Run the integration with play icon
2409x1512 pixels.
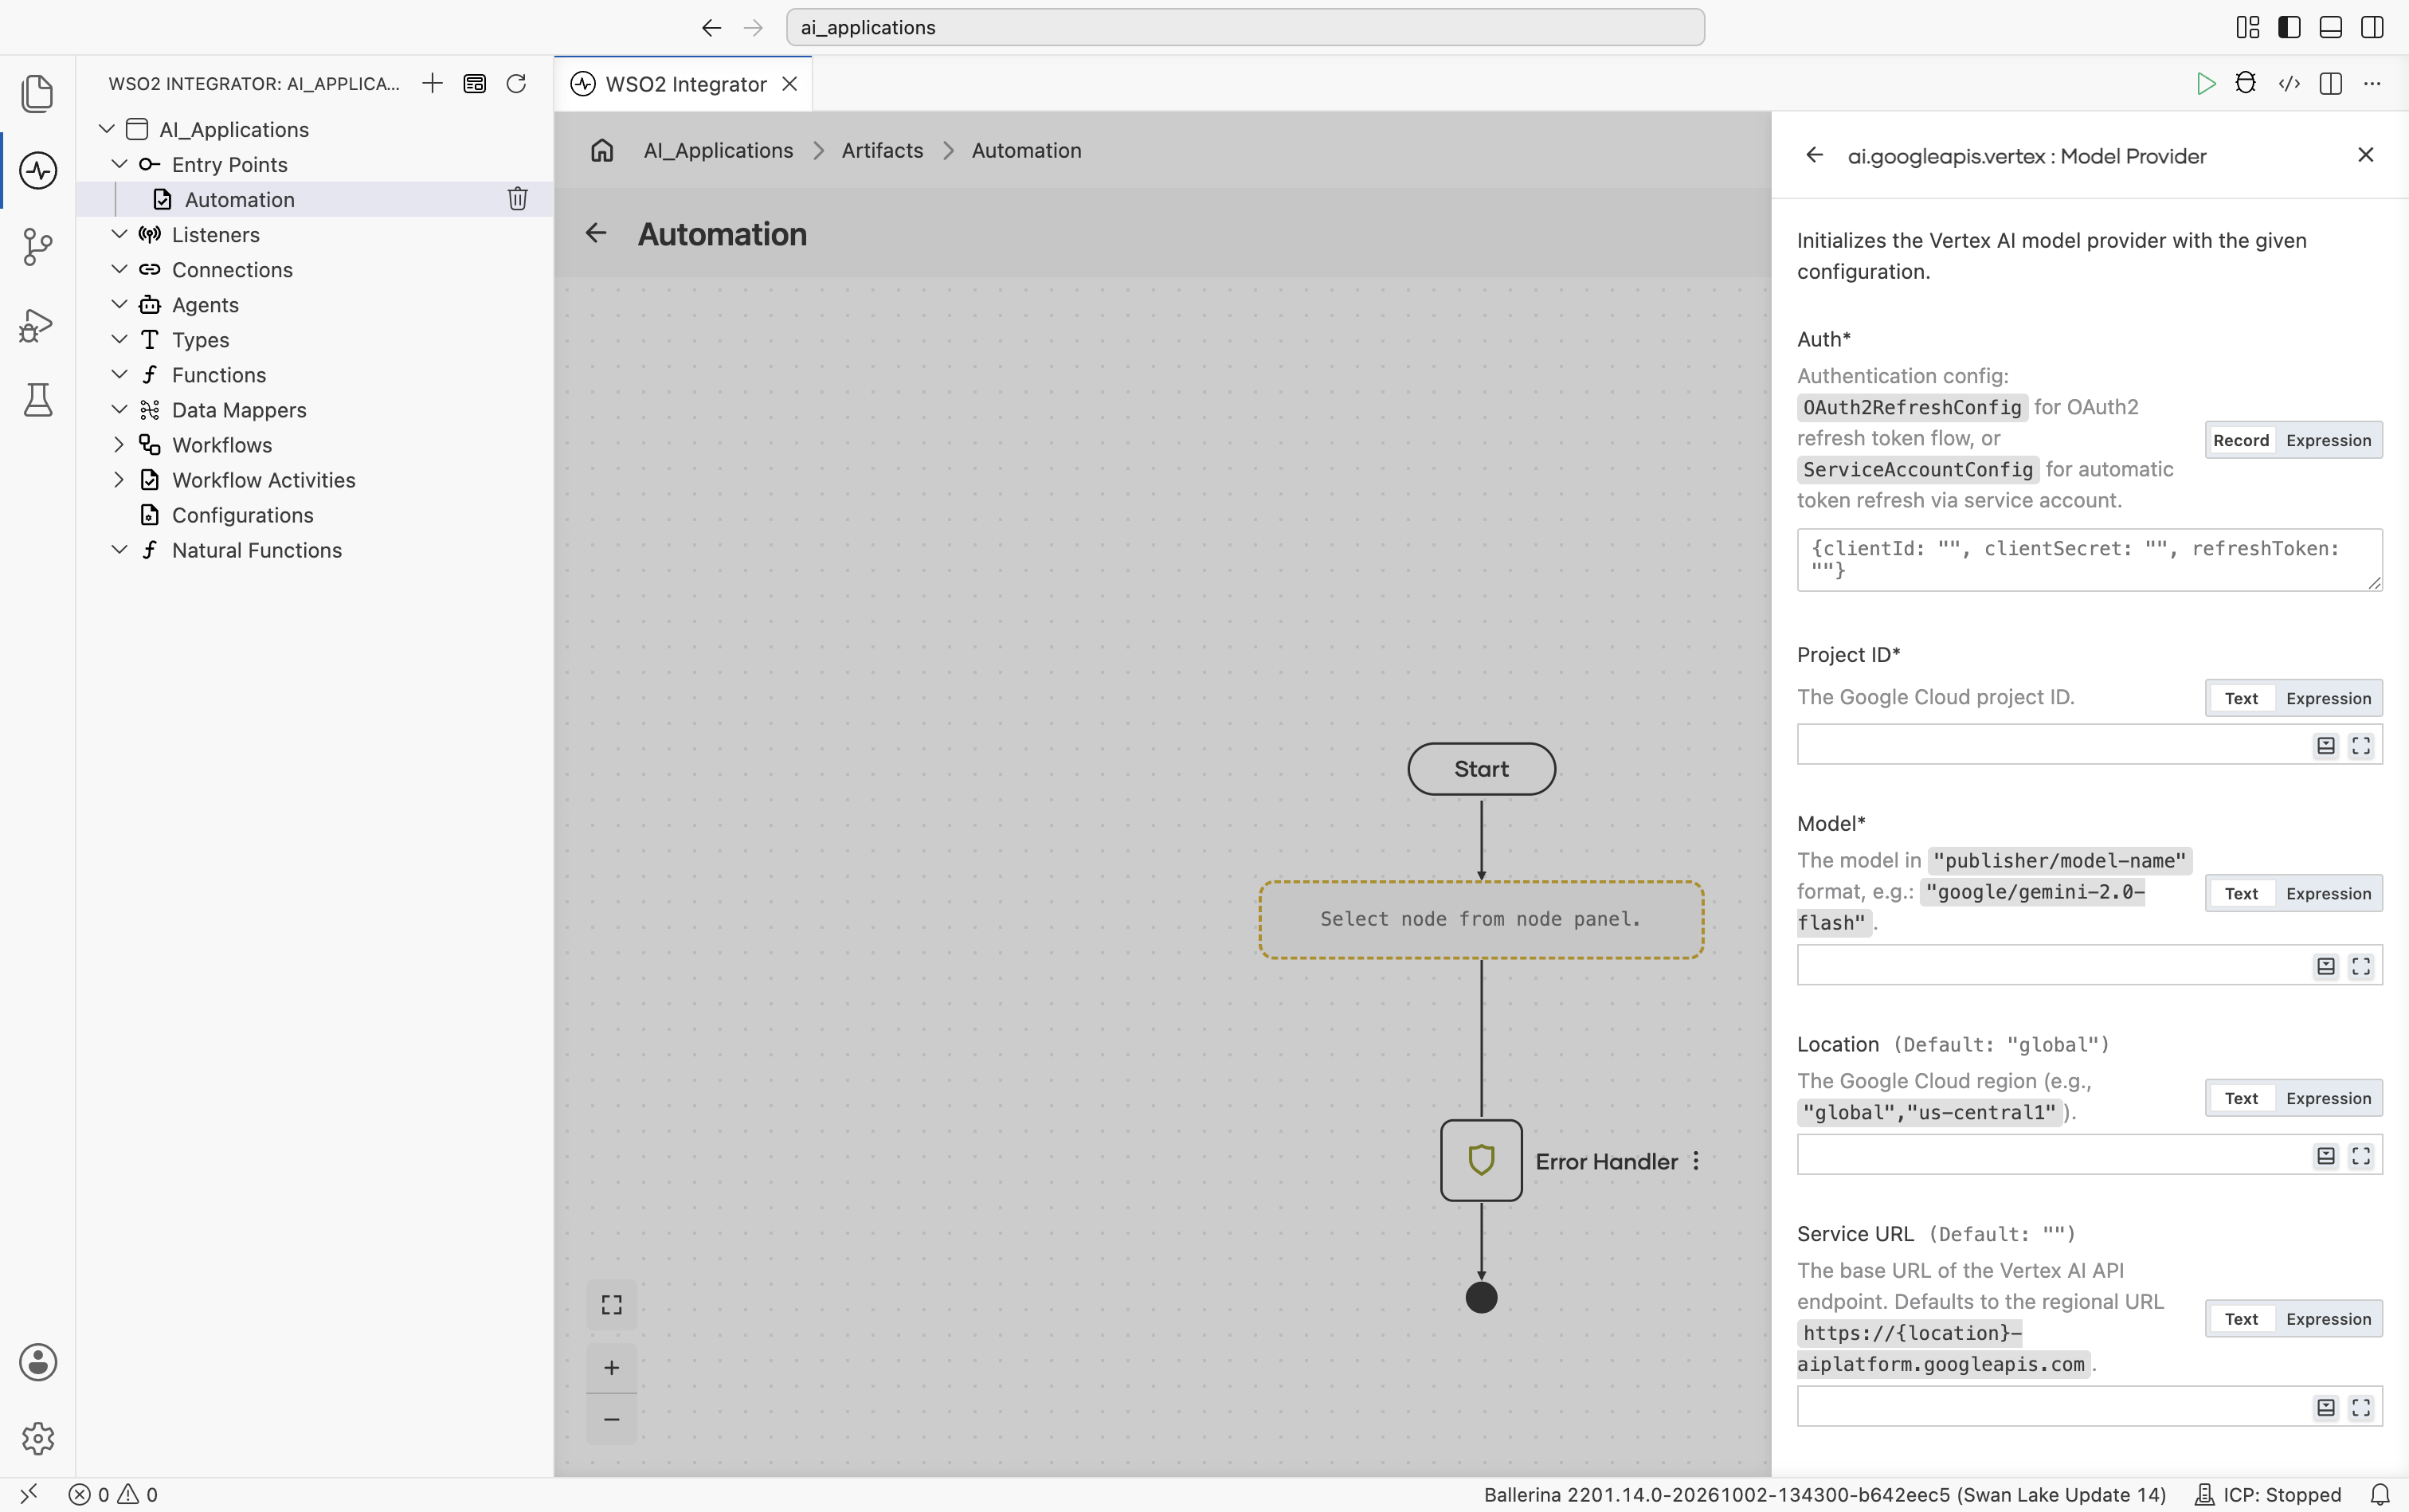click(x=2205, y=83)
